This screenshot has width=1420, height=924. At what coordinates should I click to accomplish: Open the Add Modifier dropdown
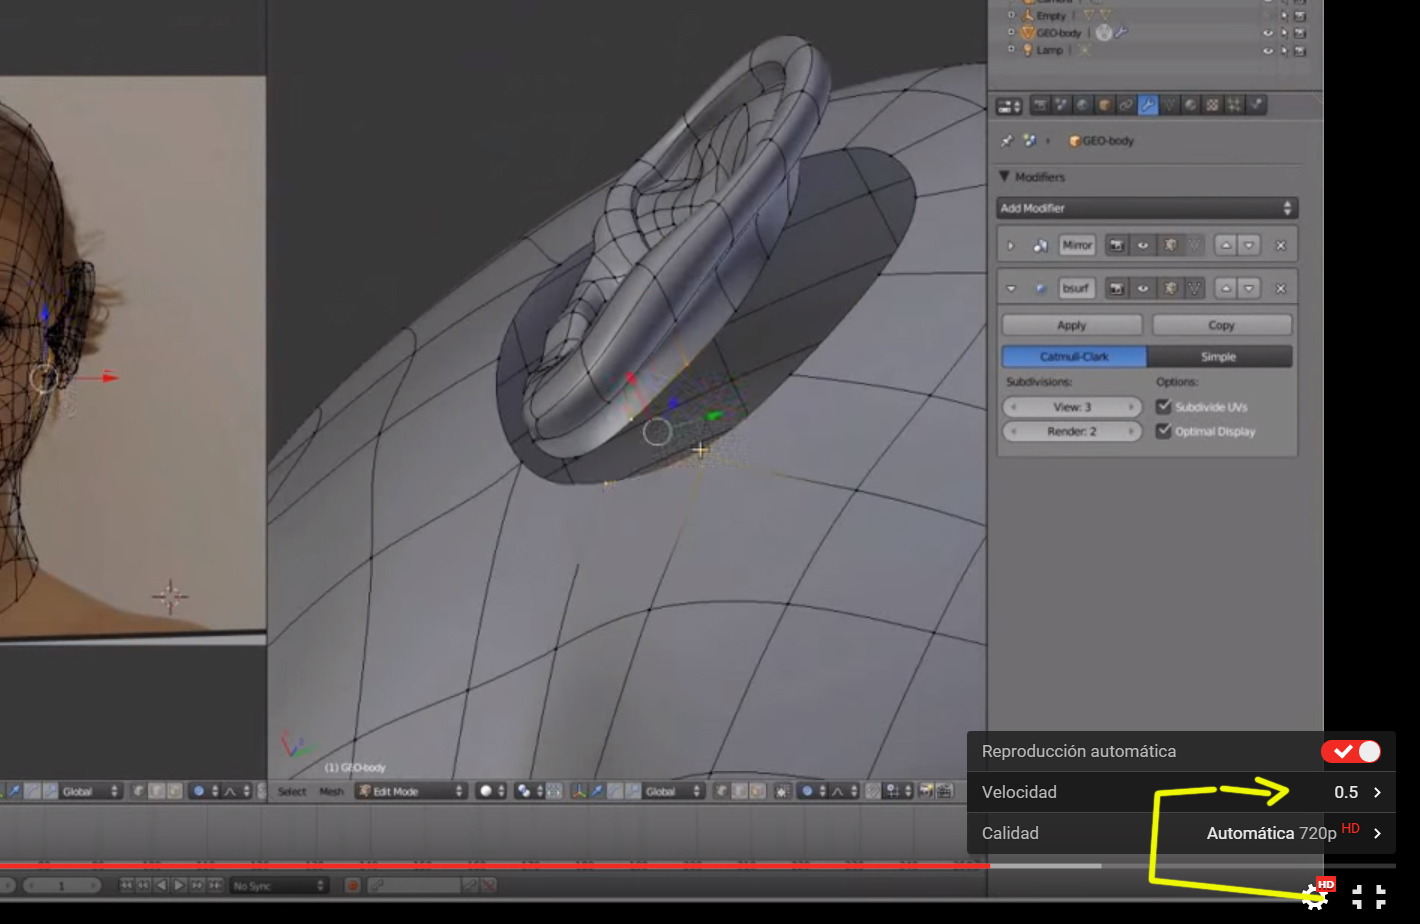tap(1147, 208)
